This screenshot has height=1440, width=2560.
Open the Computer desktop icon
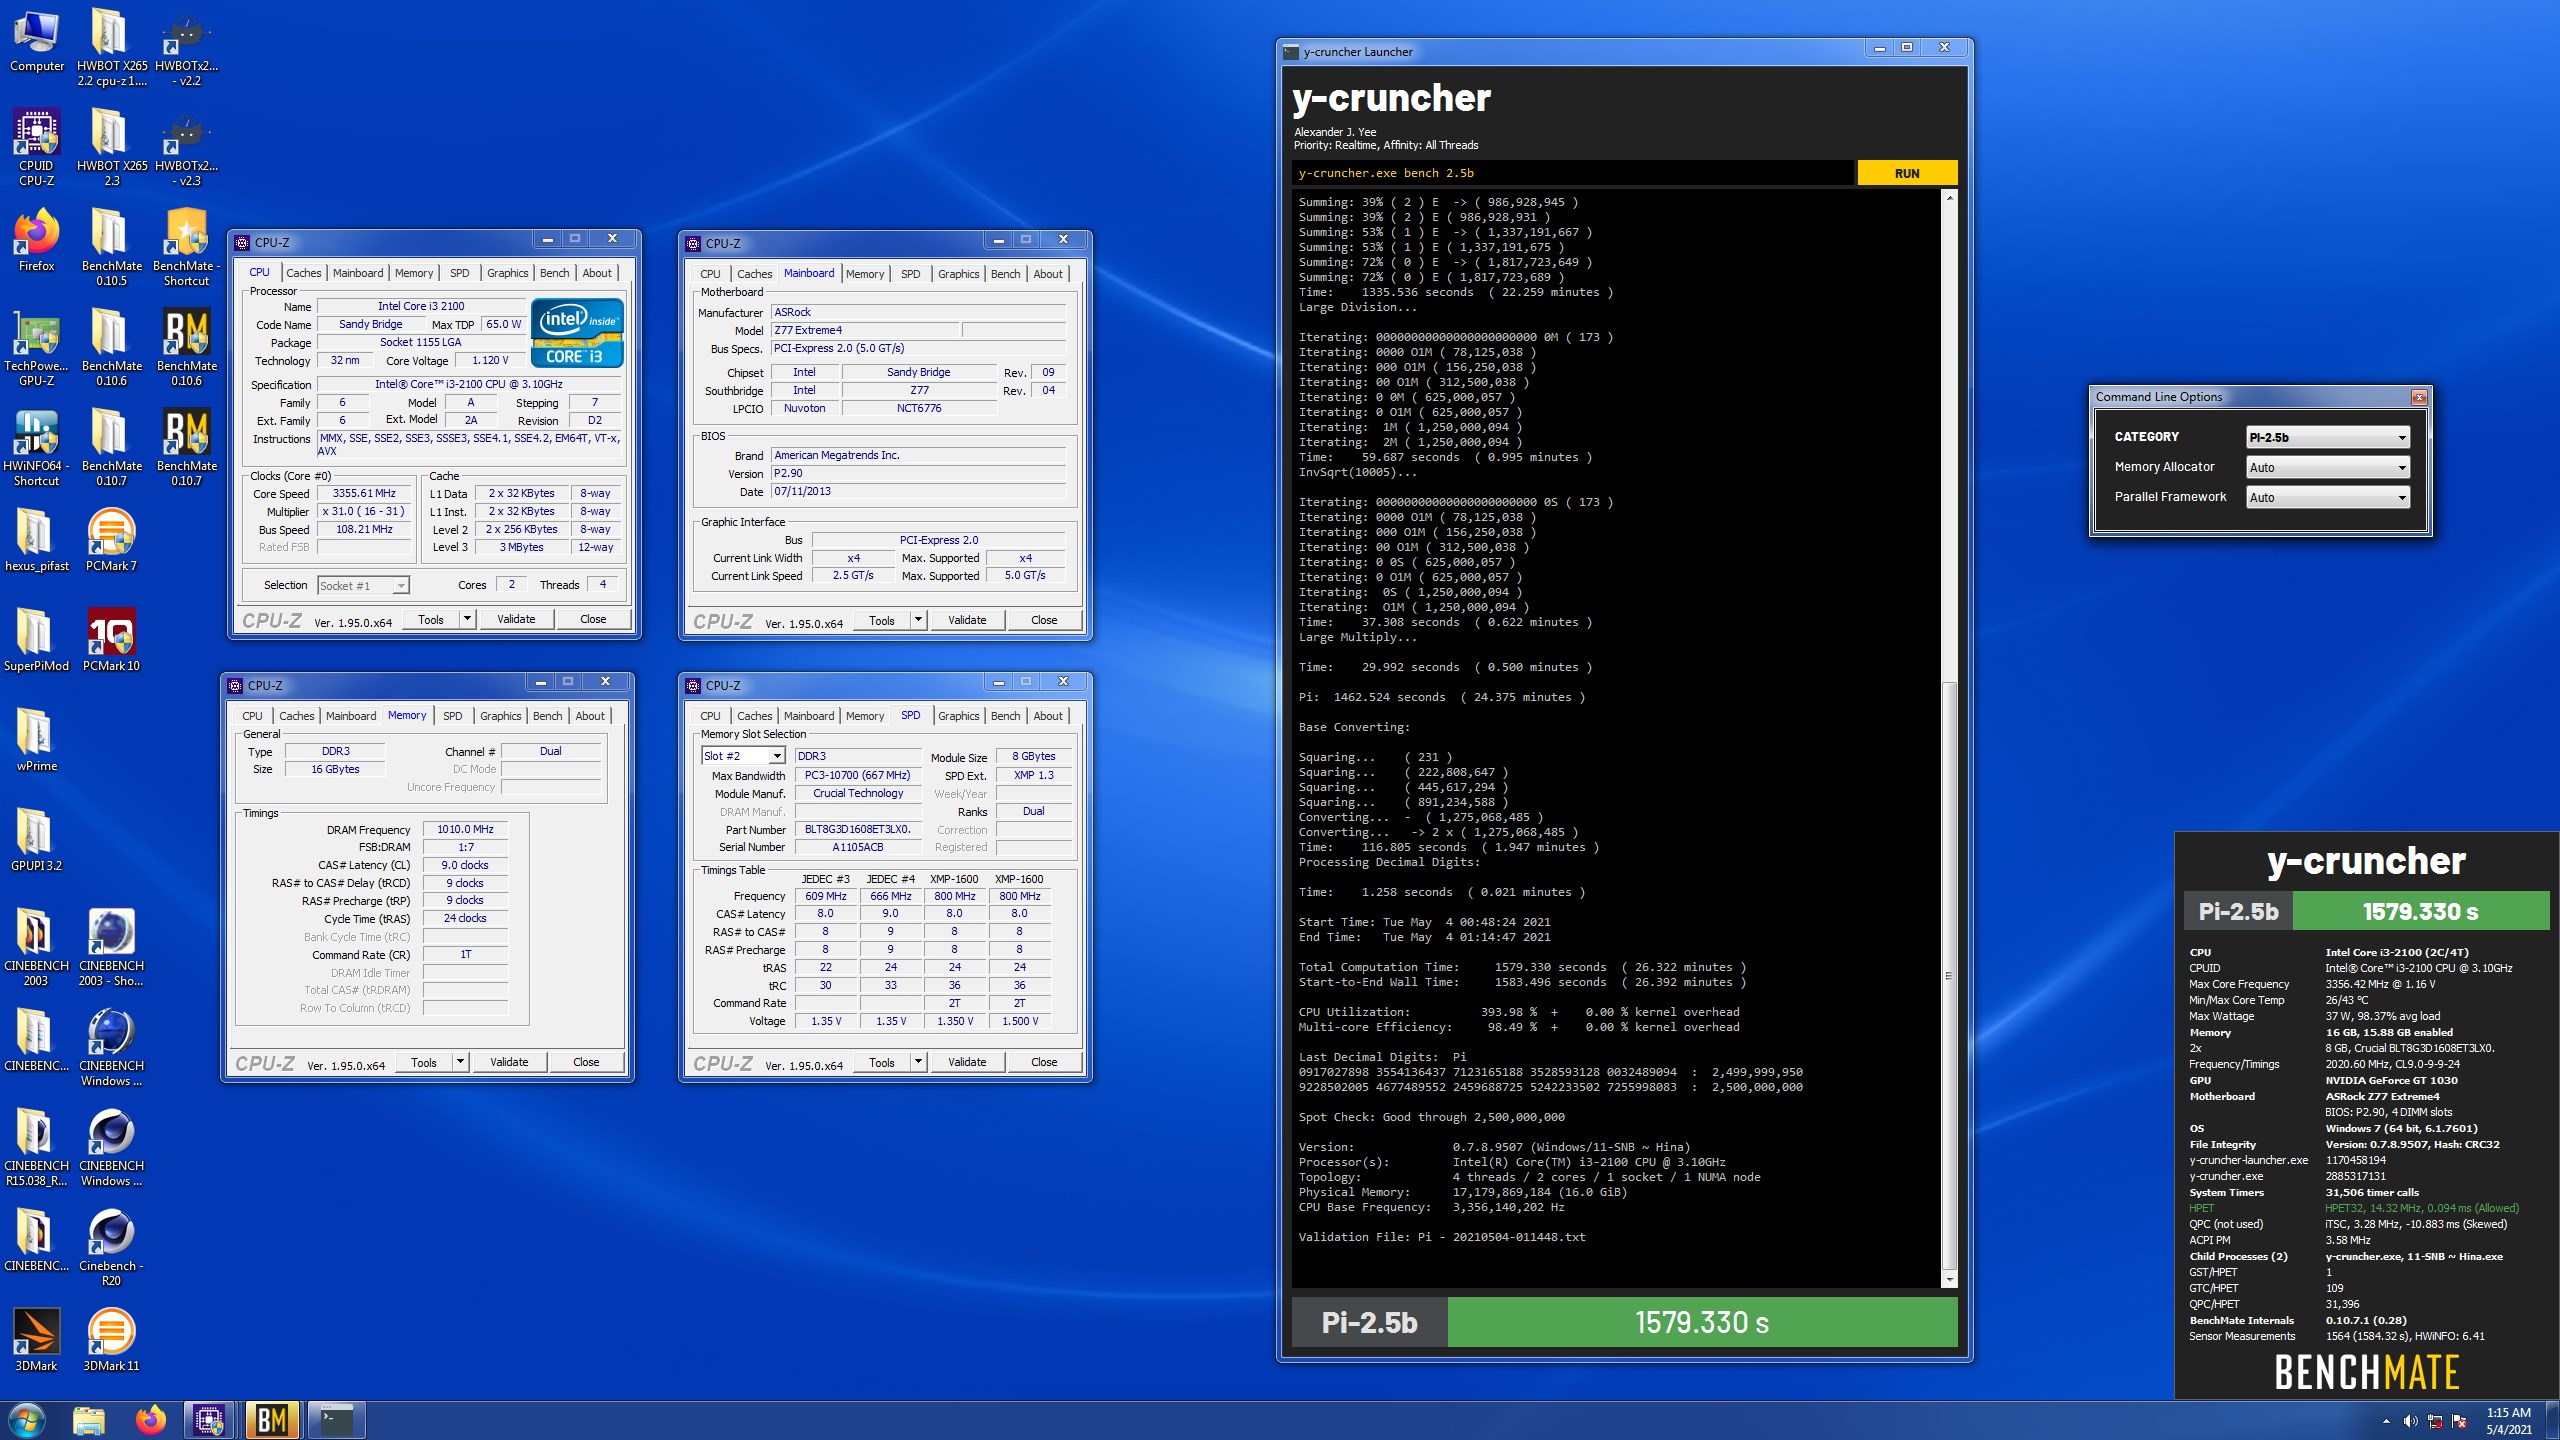pyautogui.click(x=37, y=42)
